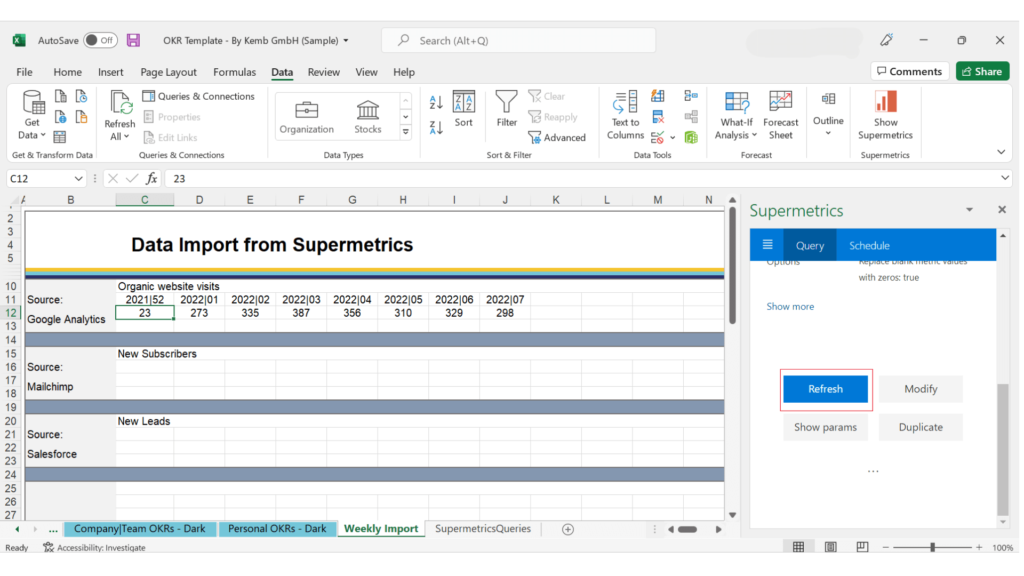Select the cell containing 387

[301, 313]
